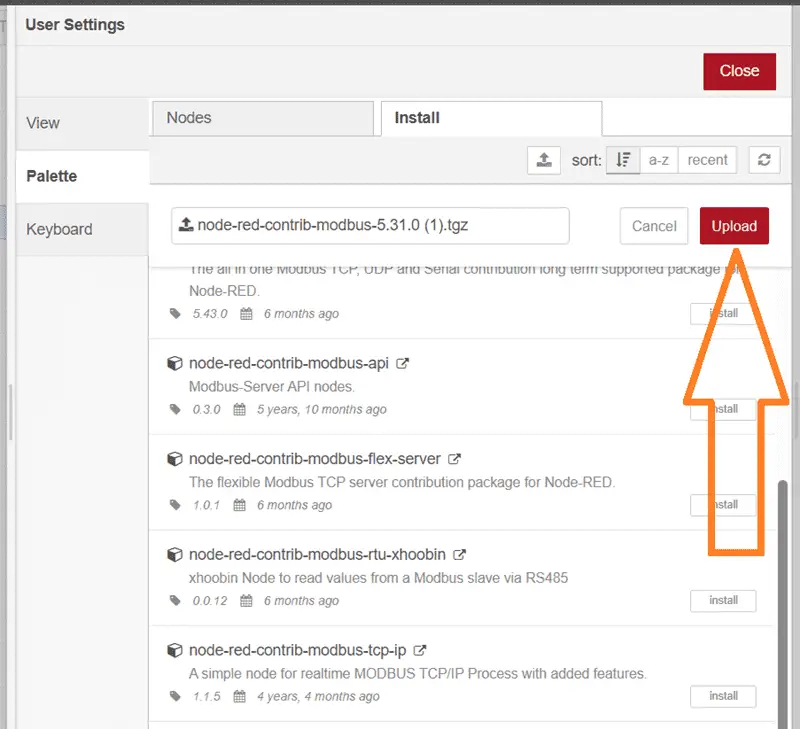Image resolution: width=800 pixels, height=729 pixels.
Task: Click package cube icon for modbus-api
Action: pos(174,363)
